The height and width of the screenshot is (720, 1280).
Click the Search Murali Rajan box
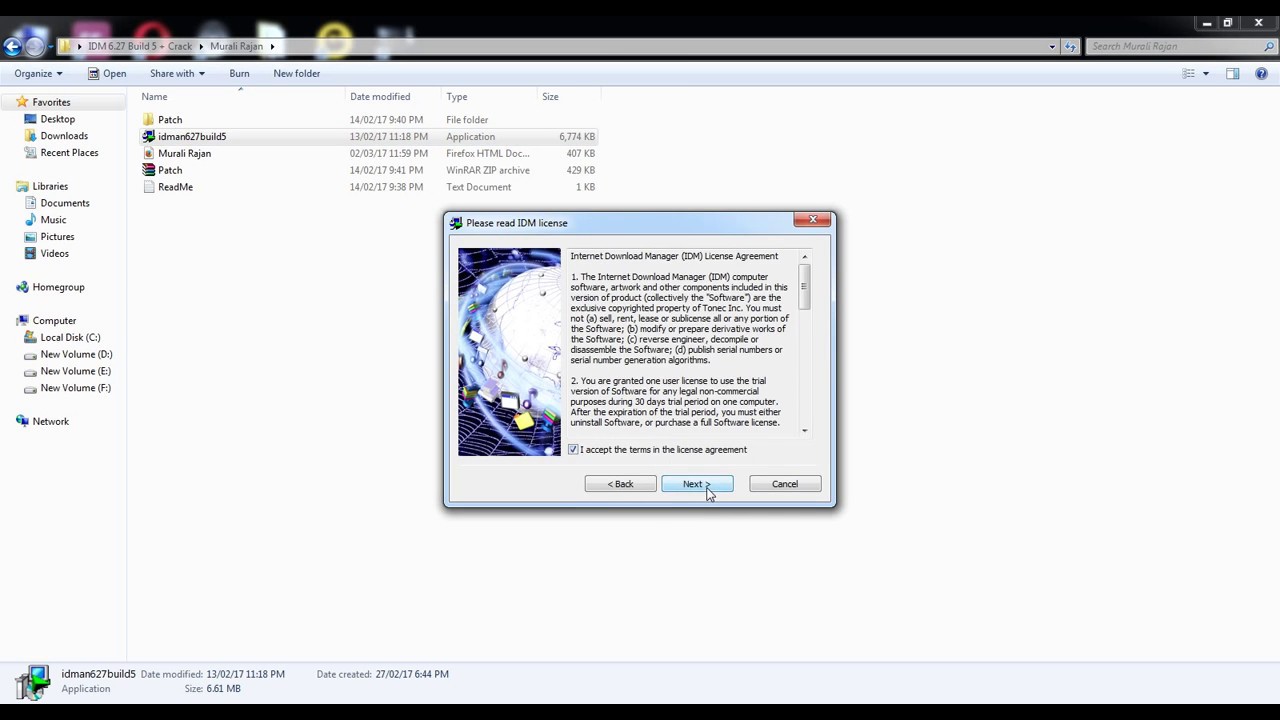pos(1178,46)
